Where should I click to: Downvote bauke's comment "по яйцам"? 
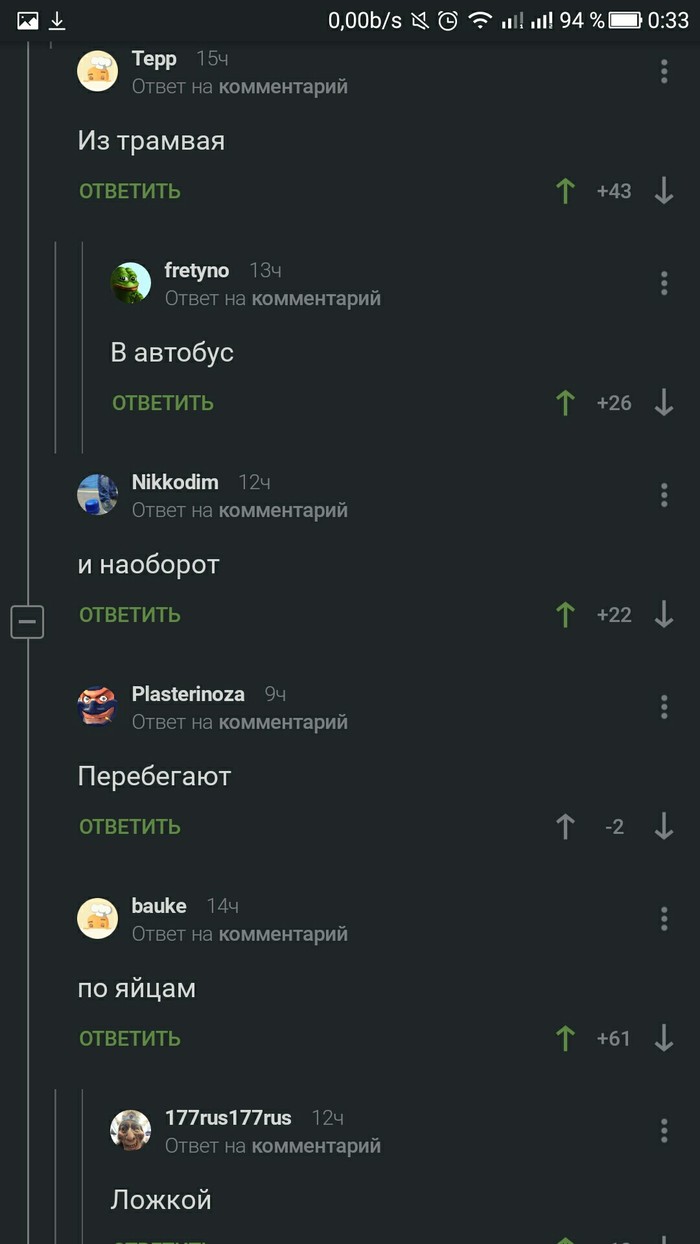click(x=664, y=1039)
